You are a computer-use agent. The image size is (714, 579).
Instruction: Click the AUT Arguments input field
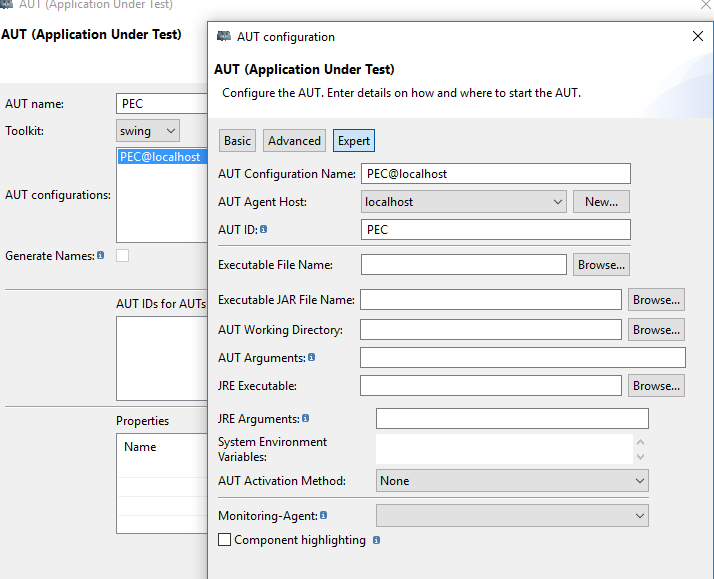[523, 357]
